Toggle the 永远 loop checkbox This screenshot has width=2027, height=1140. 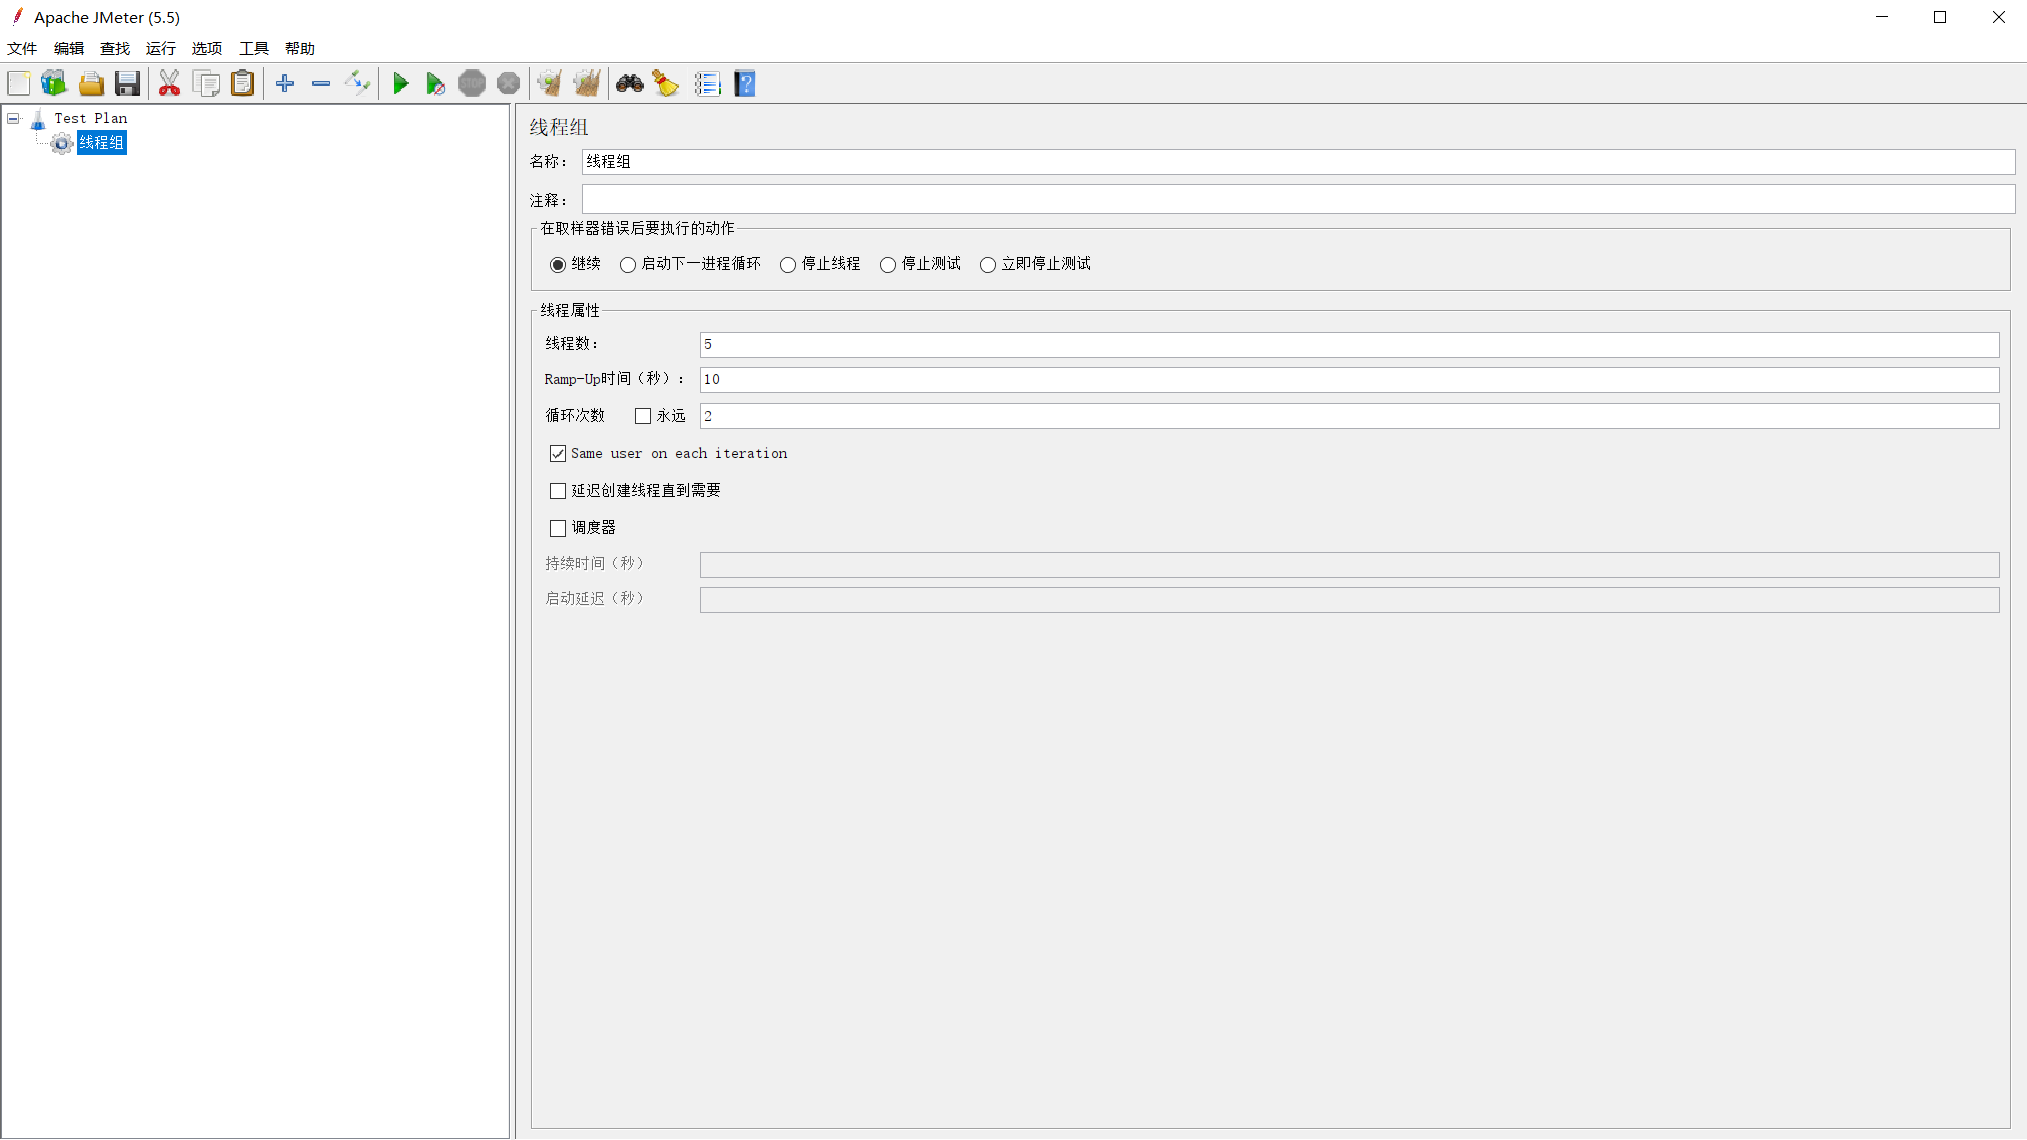[x=643, y=416]
